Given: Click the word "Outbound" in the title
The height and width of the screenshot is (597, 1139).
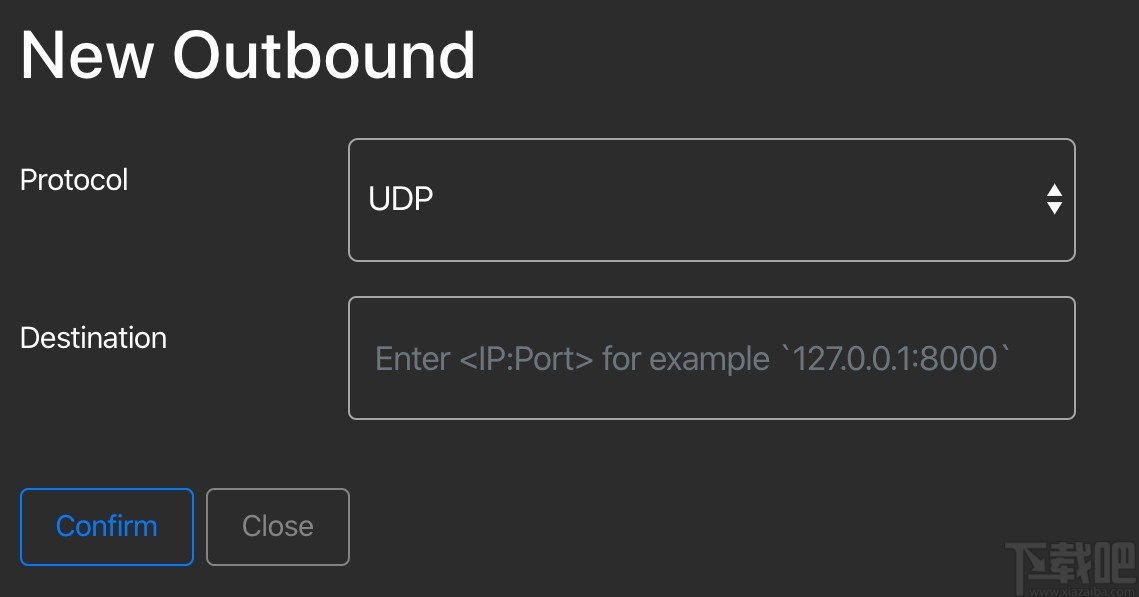Looking at the screenshot, I should pos(323,55).
